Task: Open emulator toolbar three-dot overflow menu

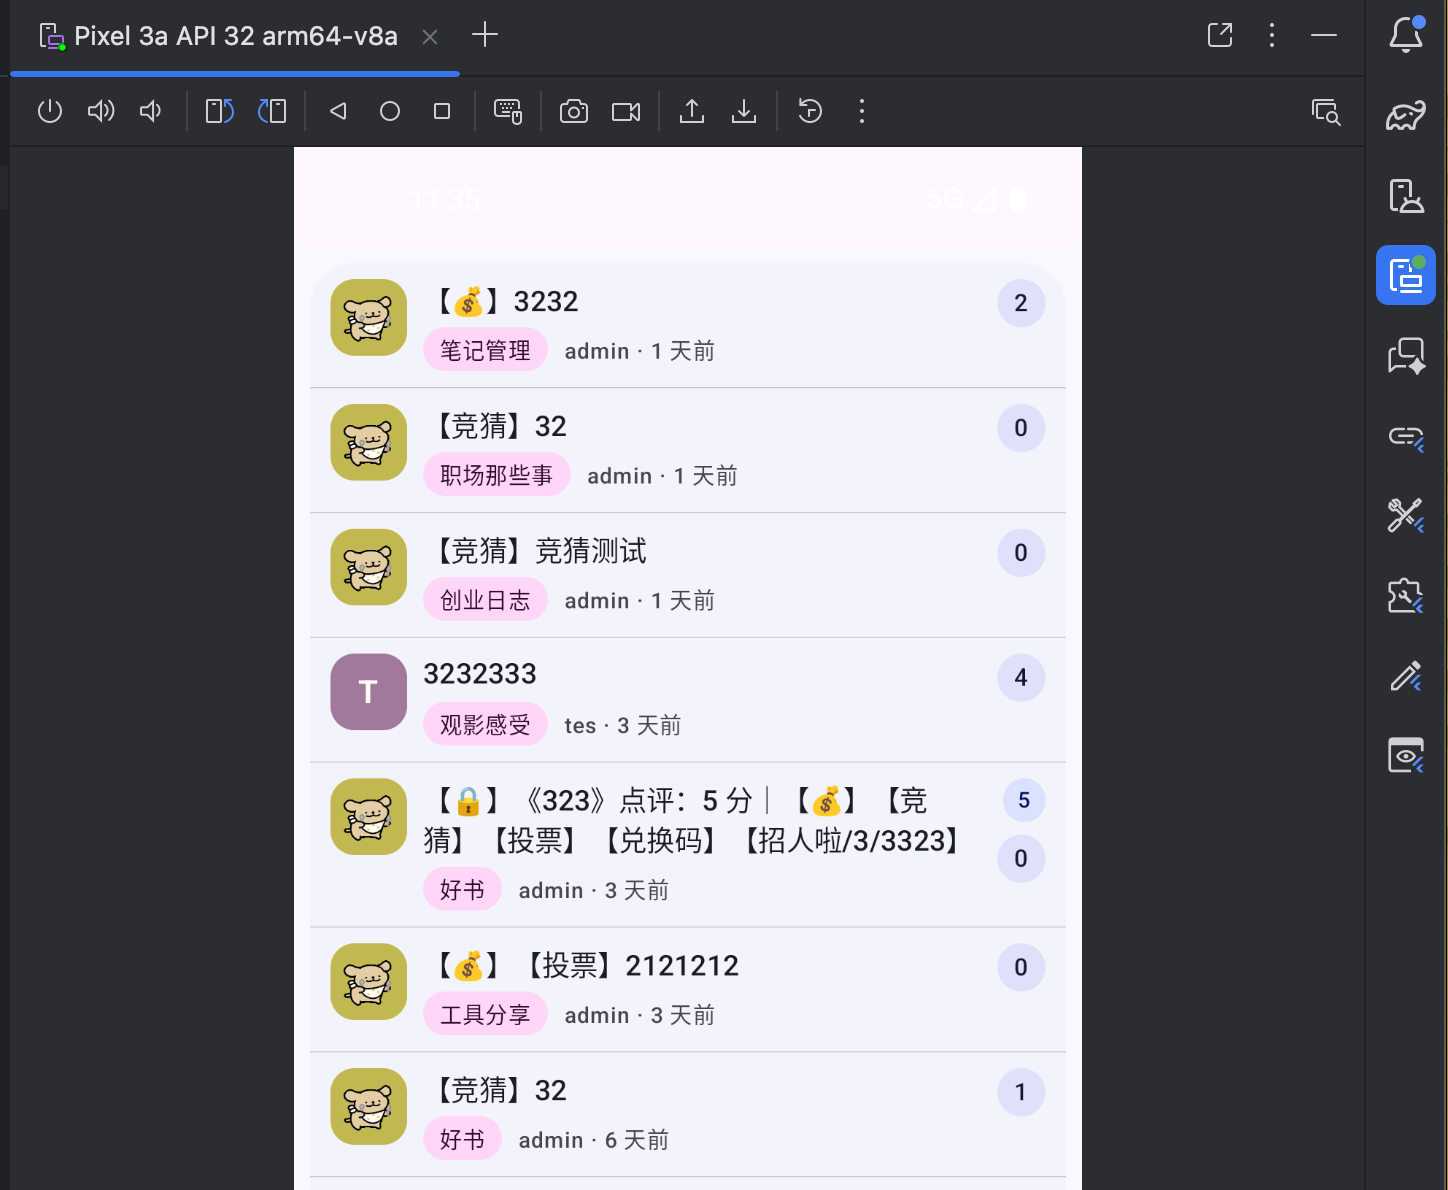Action: click(x=861, y=111)
